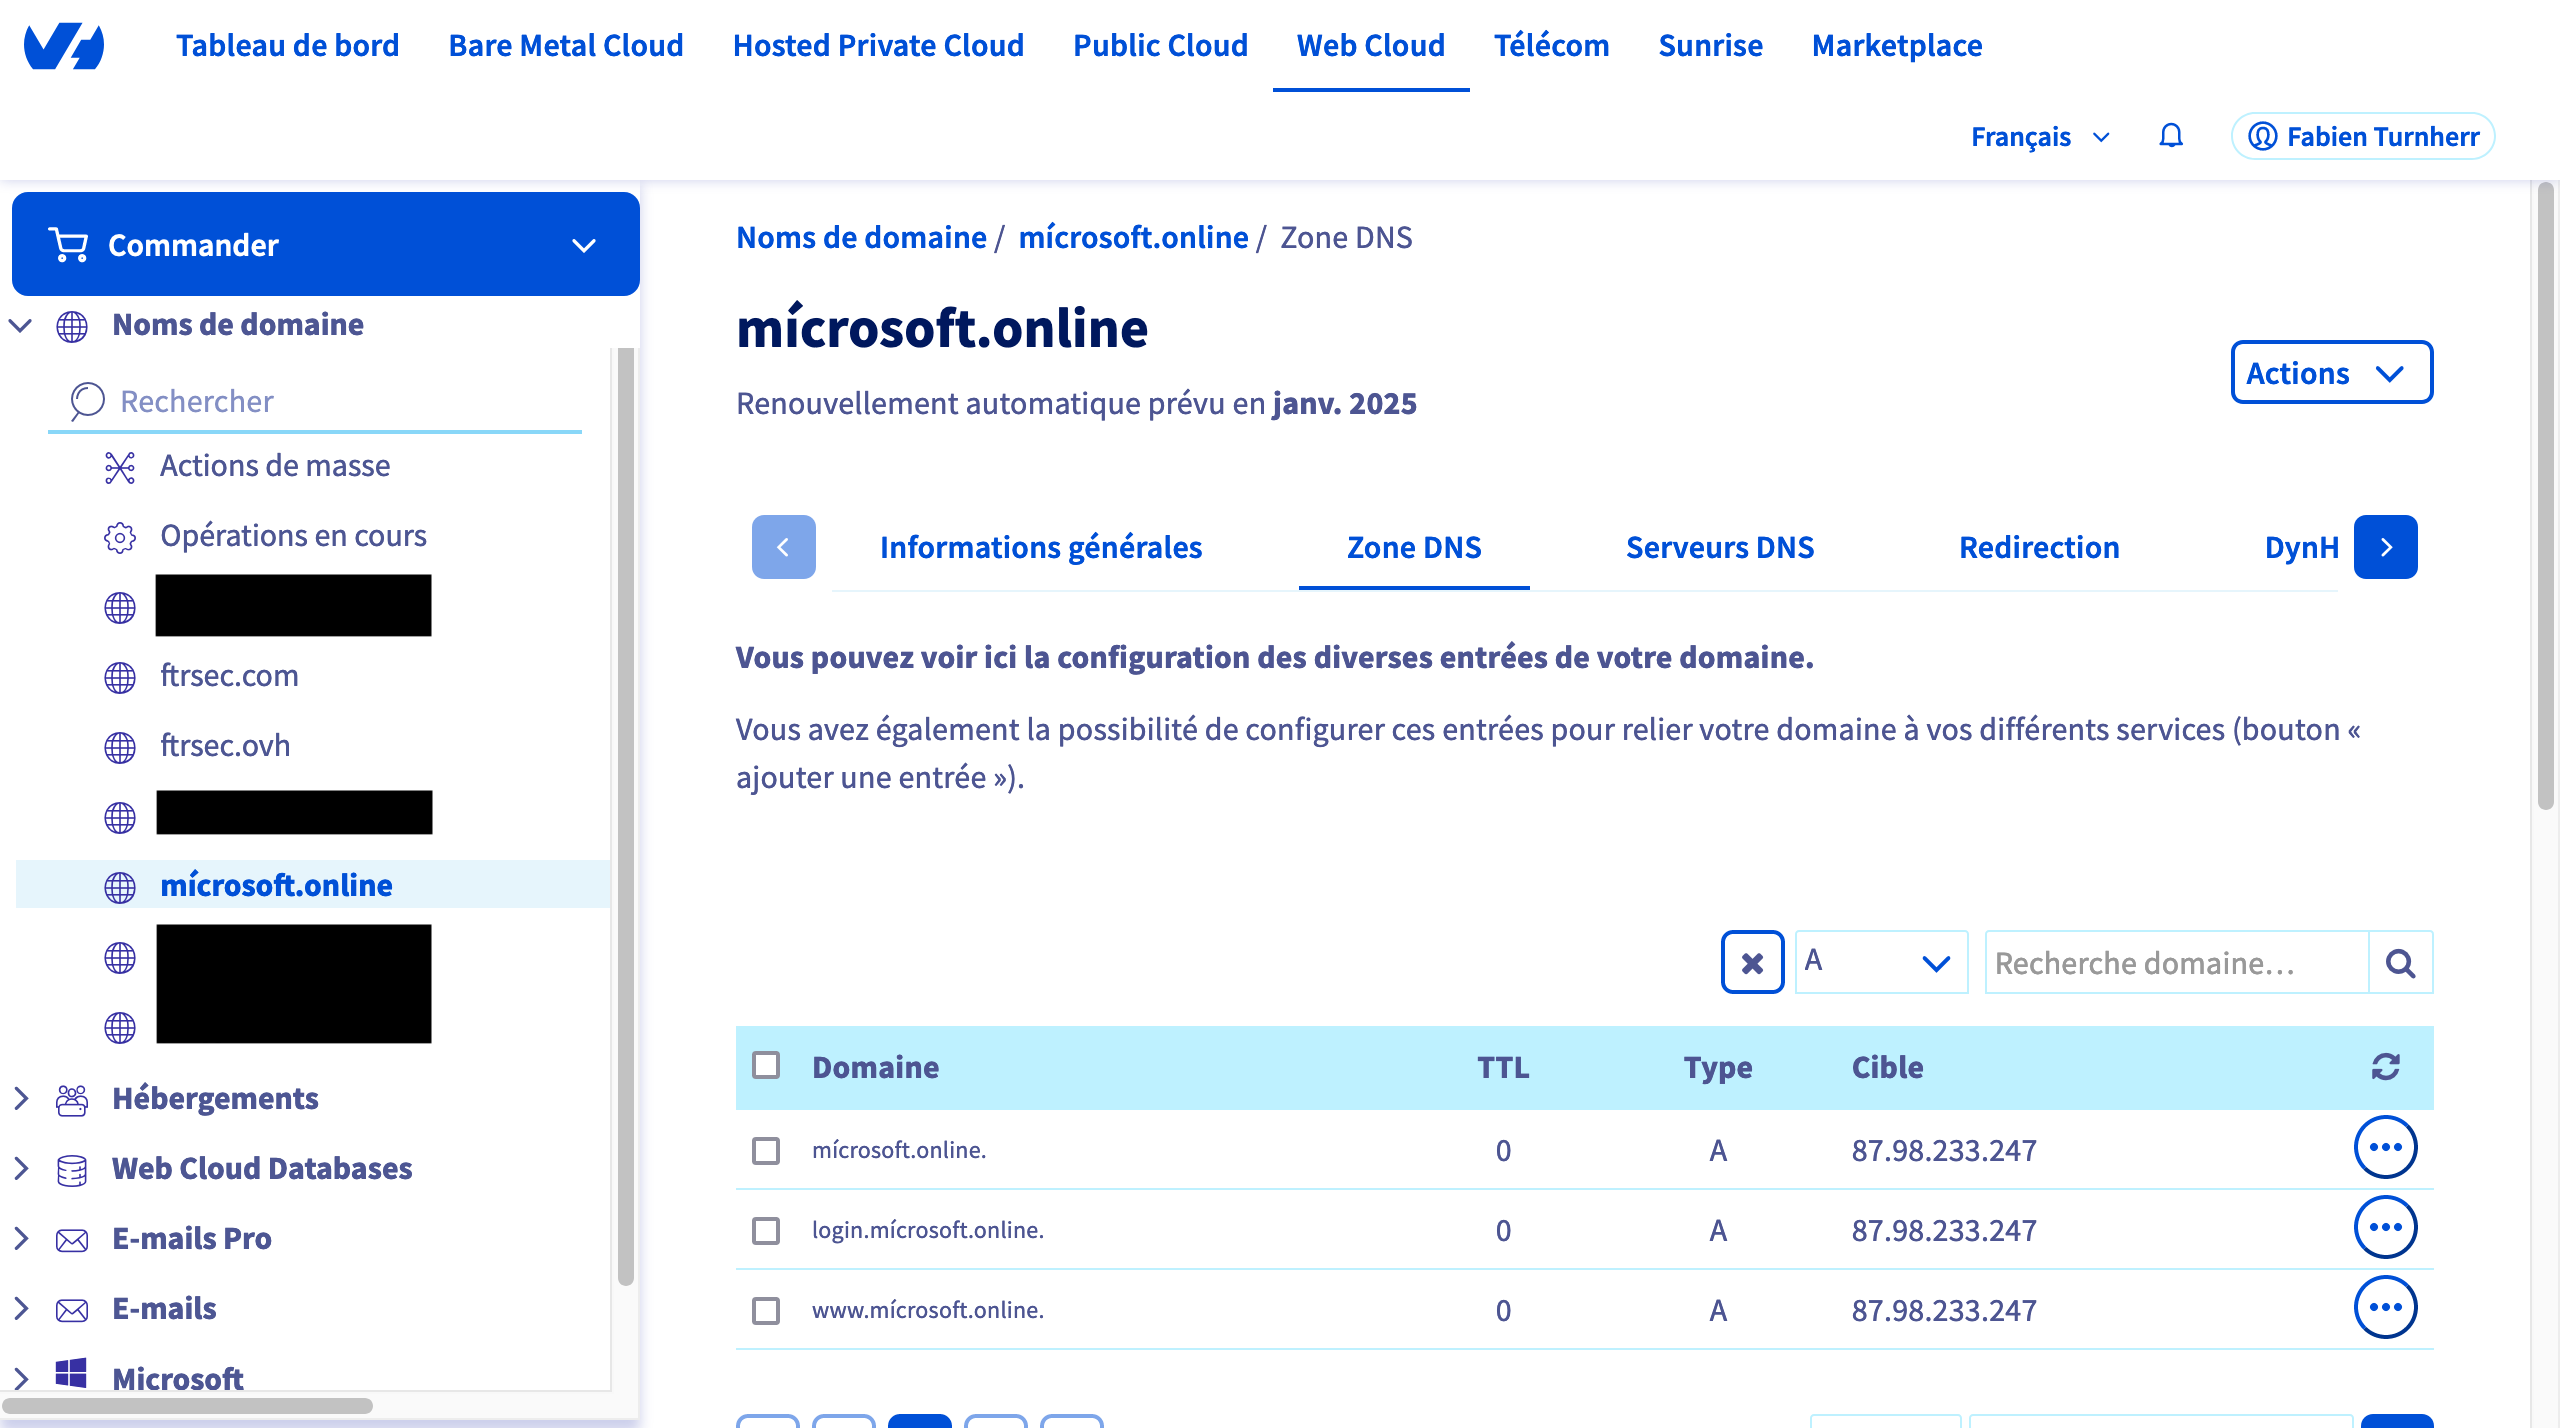Click the E-mails envelope icon
The width and height of the screenshot is (2560, 1428).
[x=72, y=1310]
